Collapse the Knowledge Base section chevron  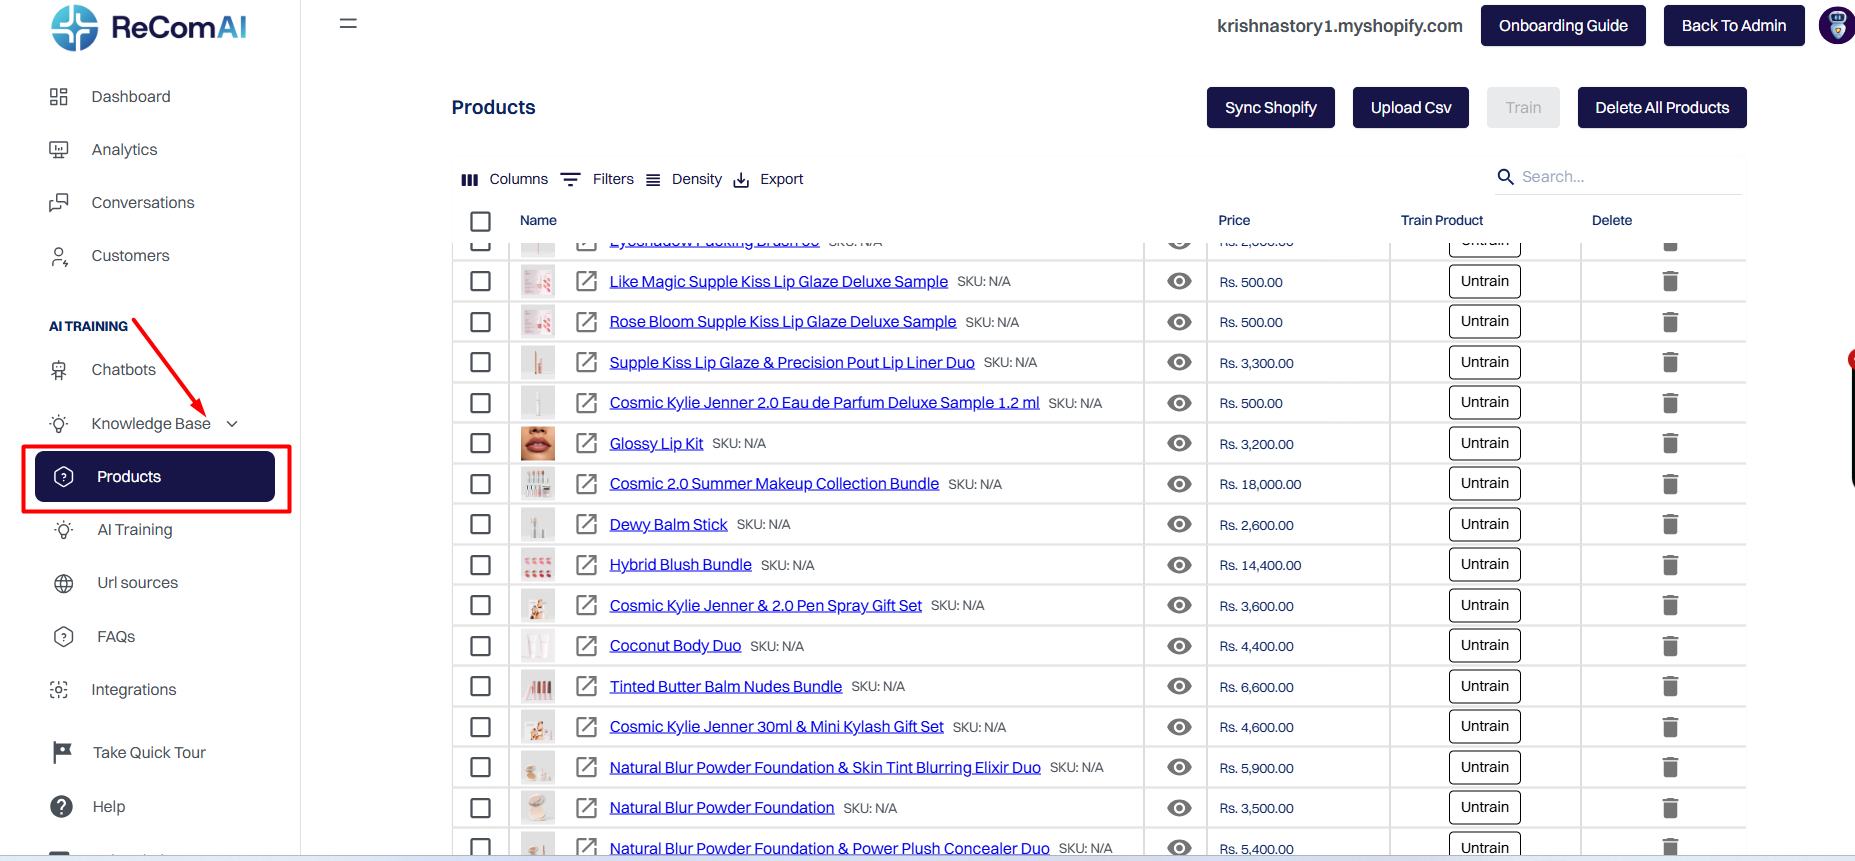point(232,424)
